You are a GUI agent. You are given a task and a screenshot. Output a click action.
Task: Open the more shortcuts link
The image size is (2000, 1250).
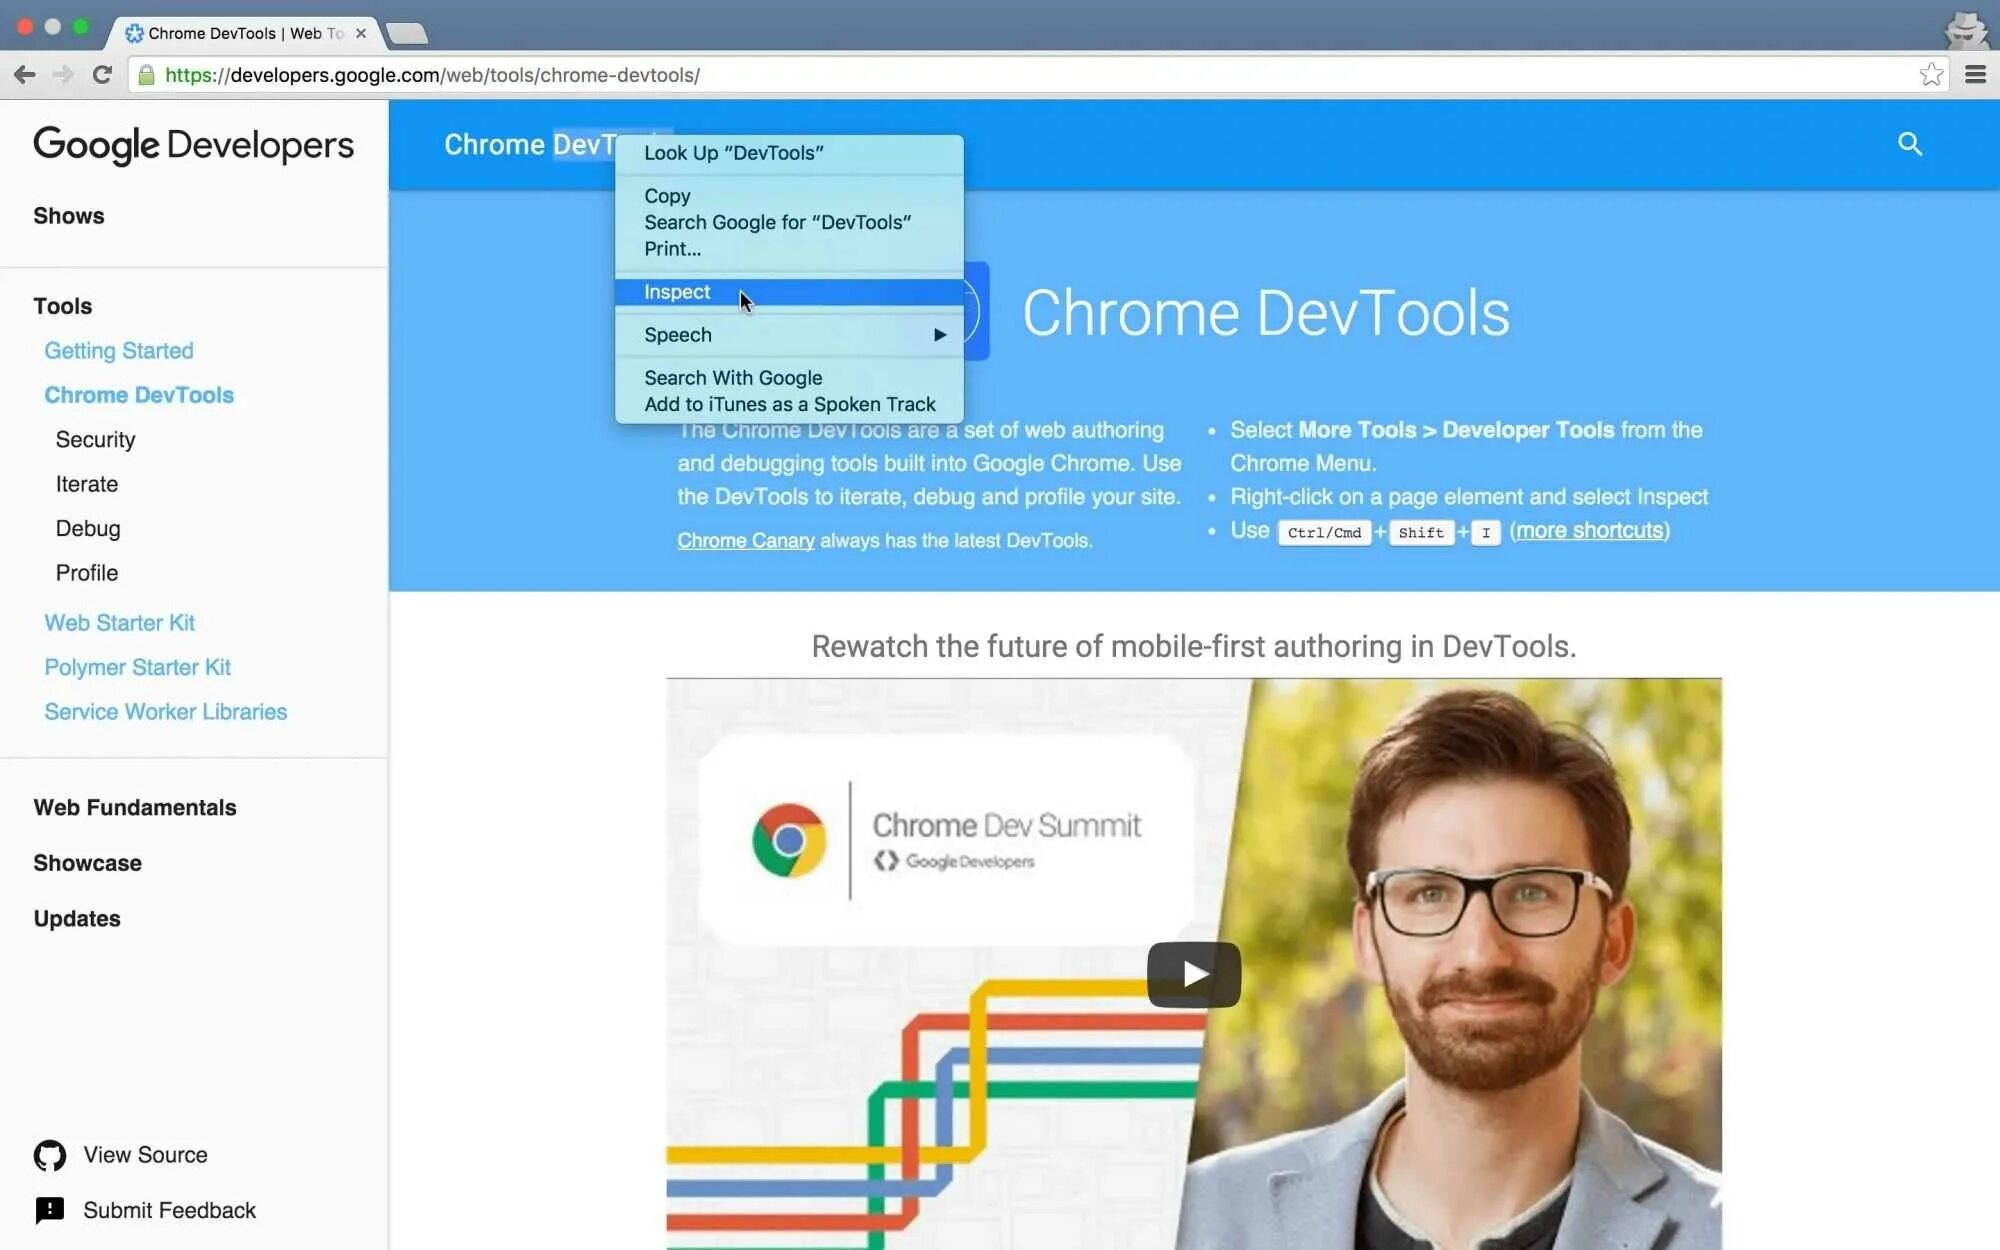[x=1589, y=531]
